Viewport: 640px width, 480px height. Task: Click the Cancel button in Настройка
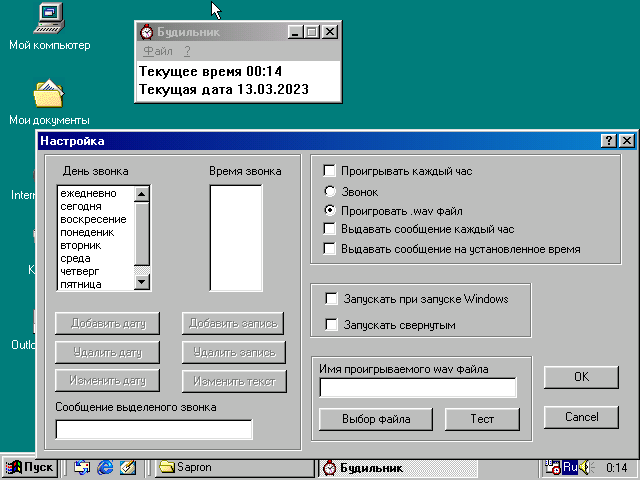tap(581, 417)
